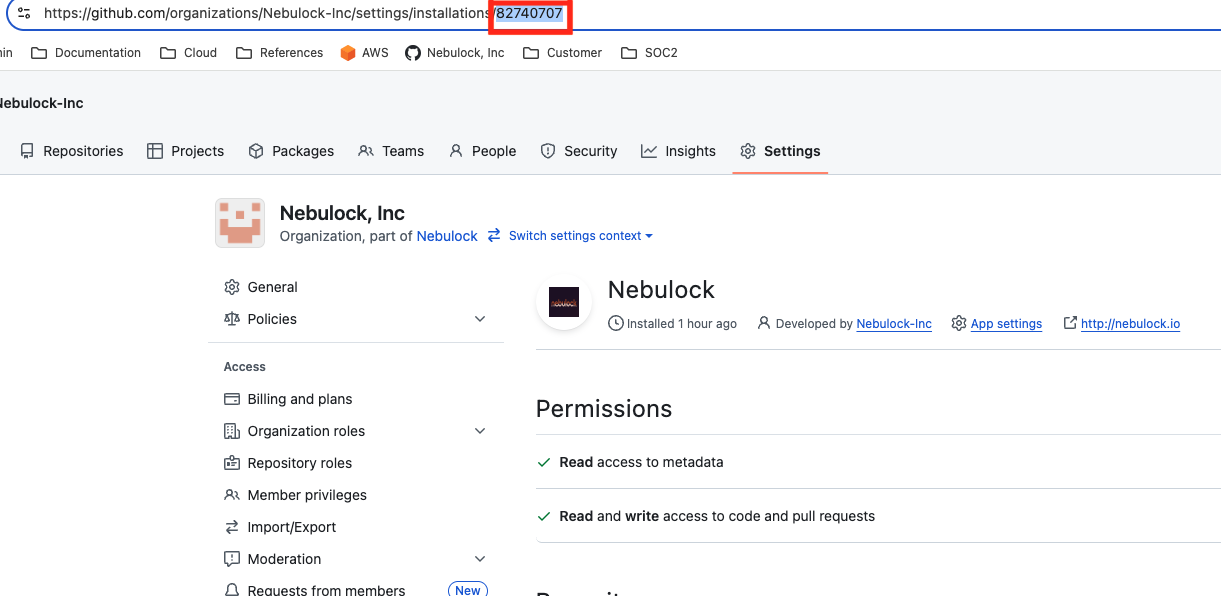Click the Nebulock app title heading
Viewport: 1221px width, 596px height.
click(x=661, y=290)
